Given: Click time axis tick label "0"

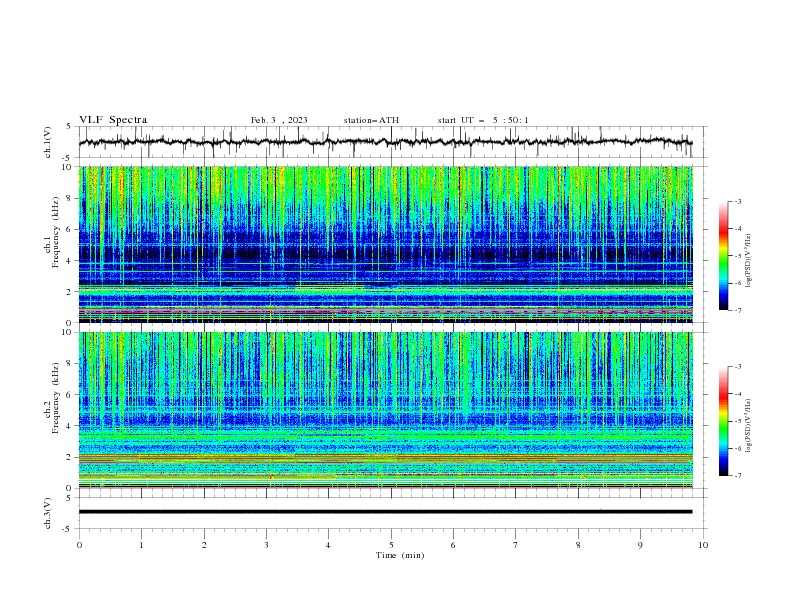Looking at the screenshot, I should [79, 545].
